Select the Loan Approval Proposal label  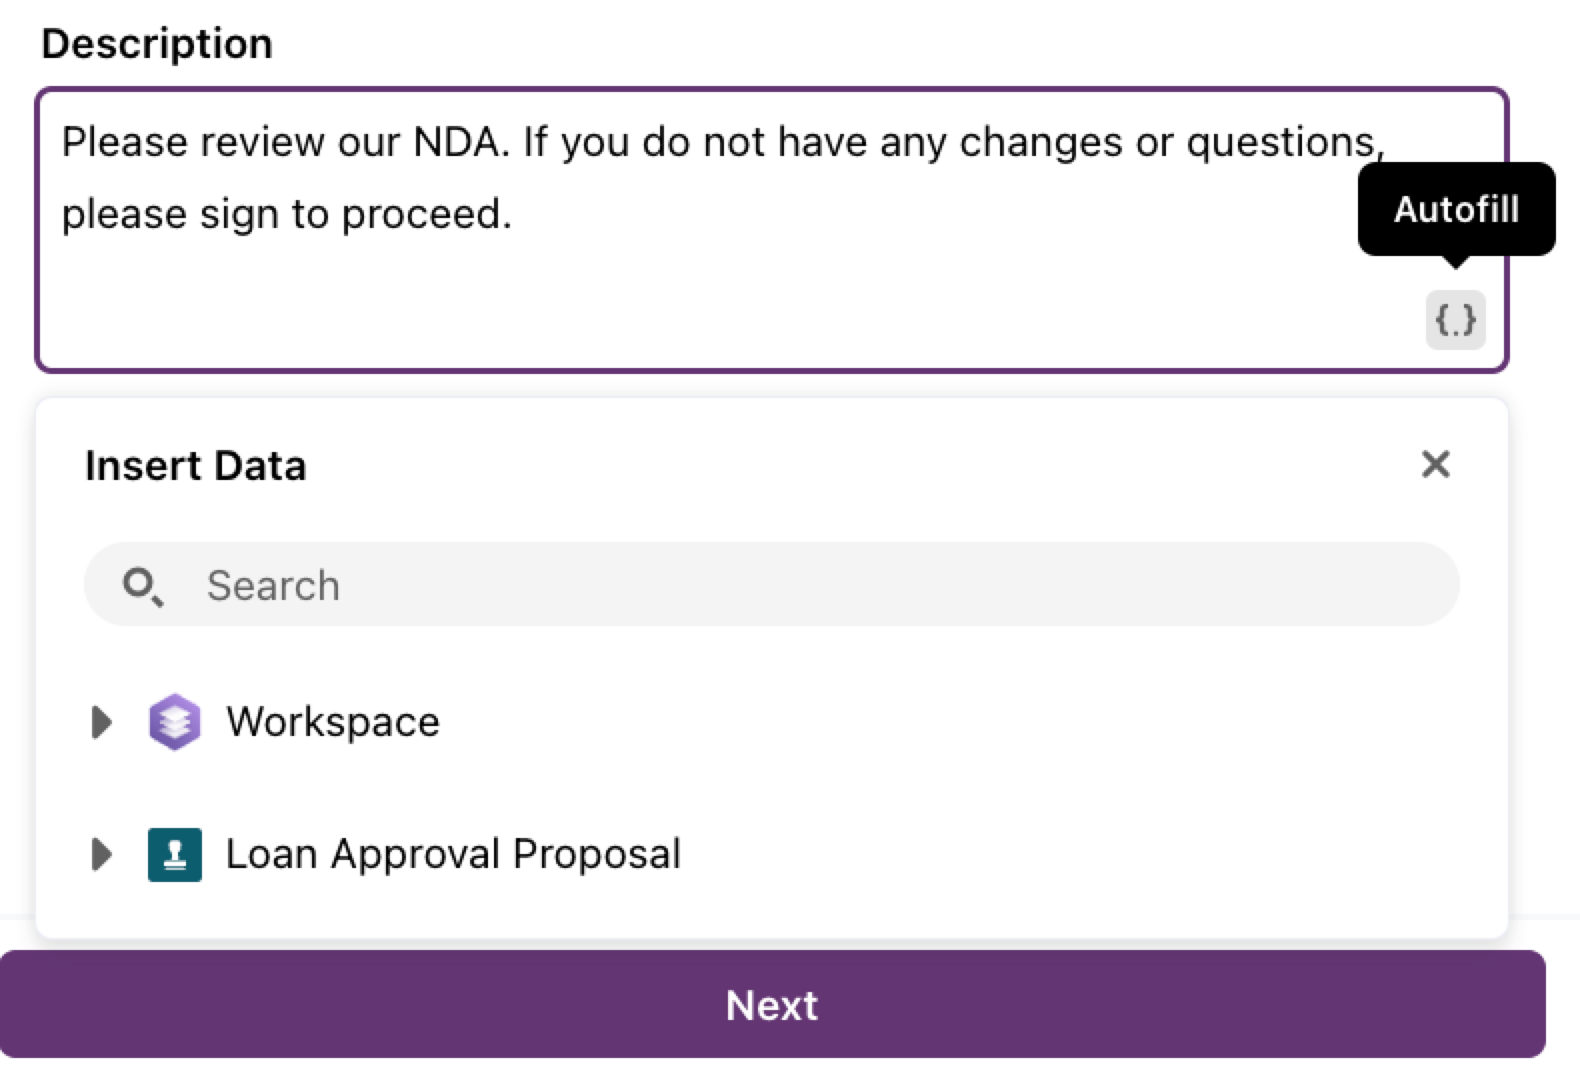point(453,854)
